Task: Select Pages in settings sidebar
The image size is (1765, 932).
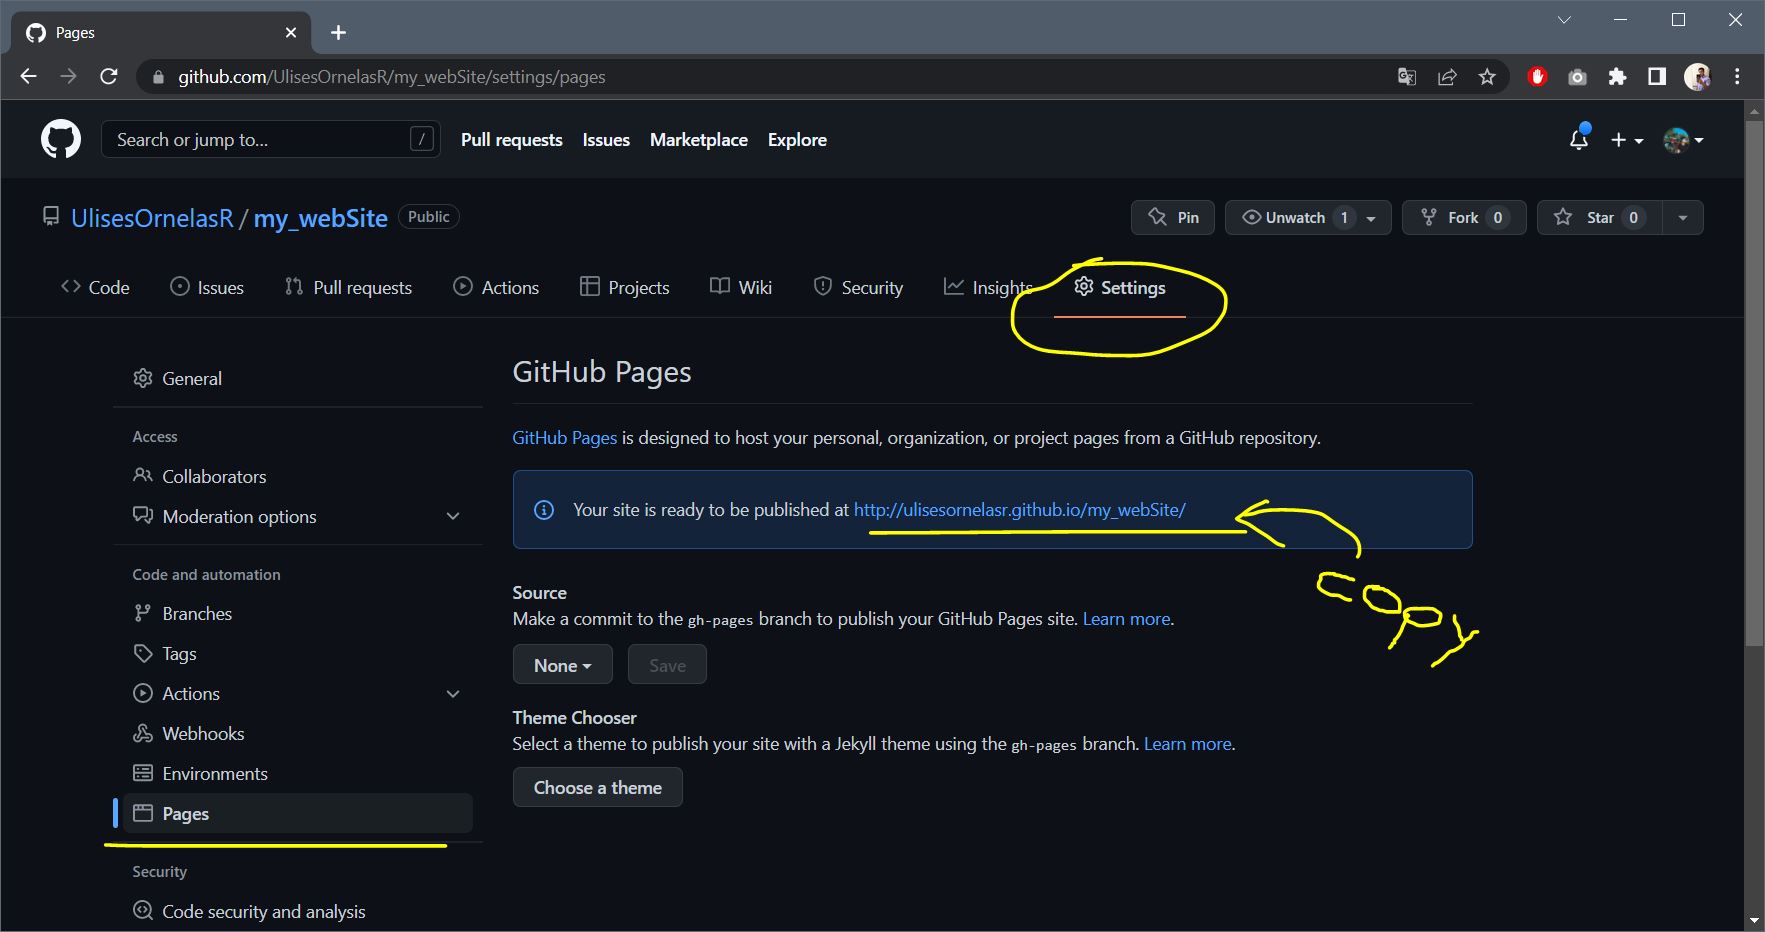Action: [297, 813]
